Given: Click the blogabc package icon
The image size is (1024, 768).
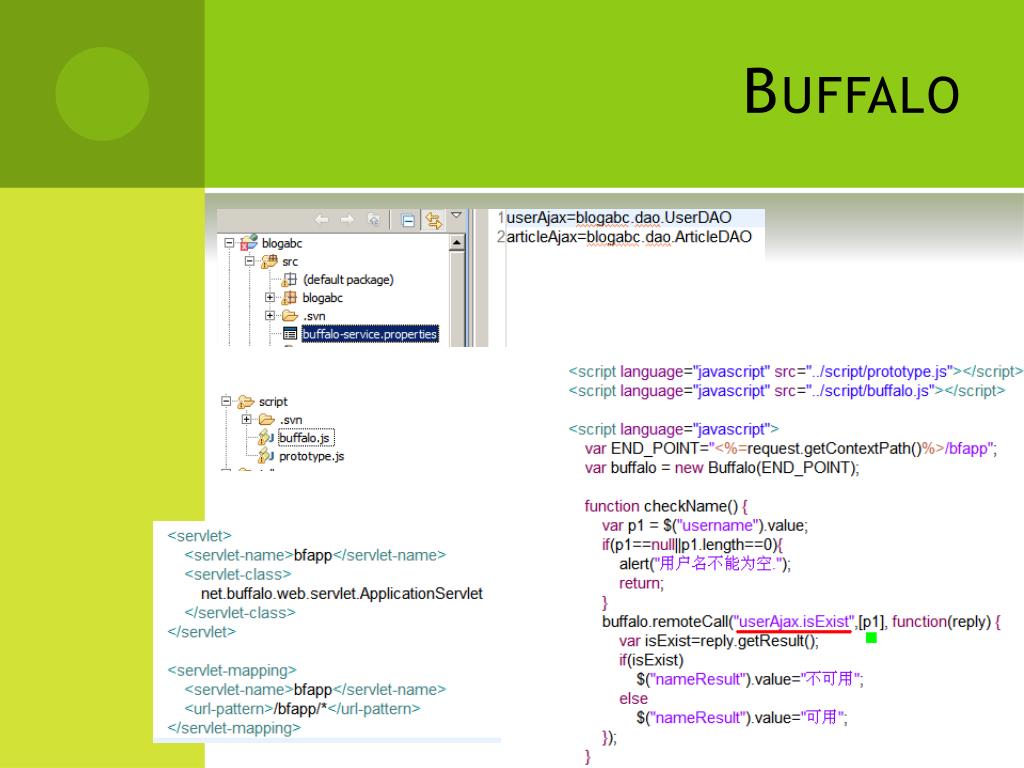Looking at the screenshot, I should 290,298.
